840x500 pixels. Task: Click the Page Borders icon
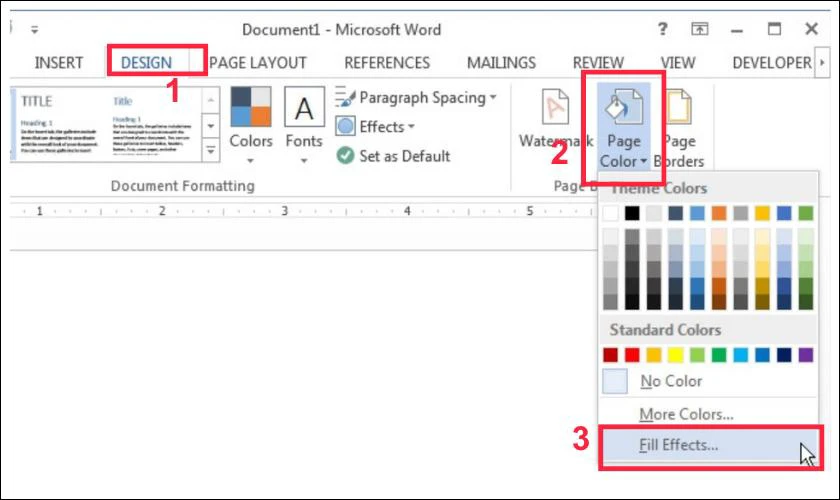679,107
